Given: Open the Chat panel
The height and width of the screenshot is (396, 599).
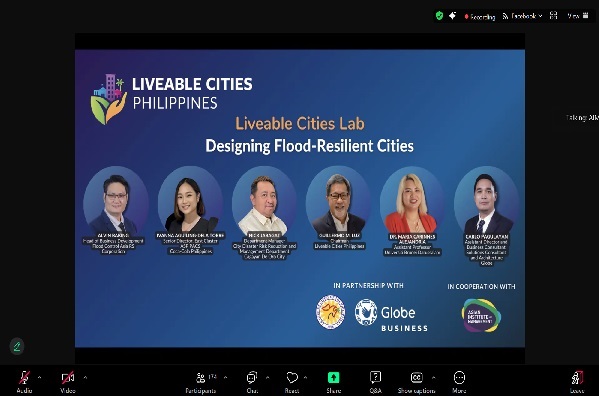Looking at the screenshot, I should (252, 381).
